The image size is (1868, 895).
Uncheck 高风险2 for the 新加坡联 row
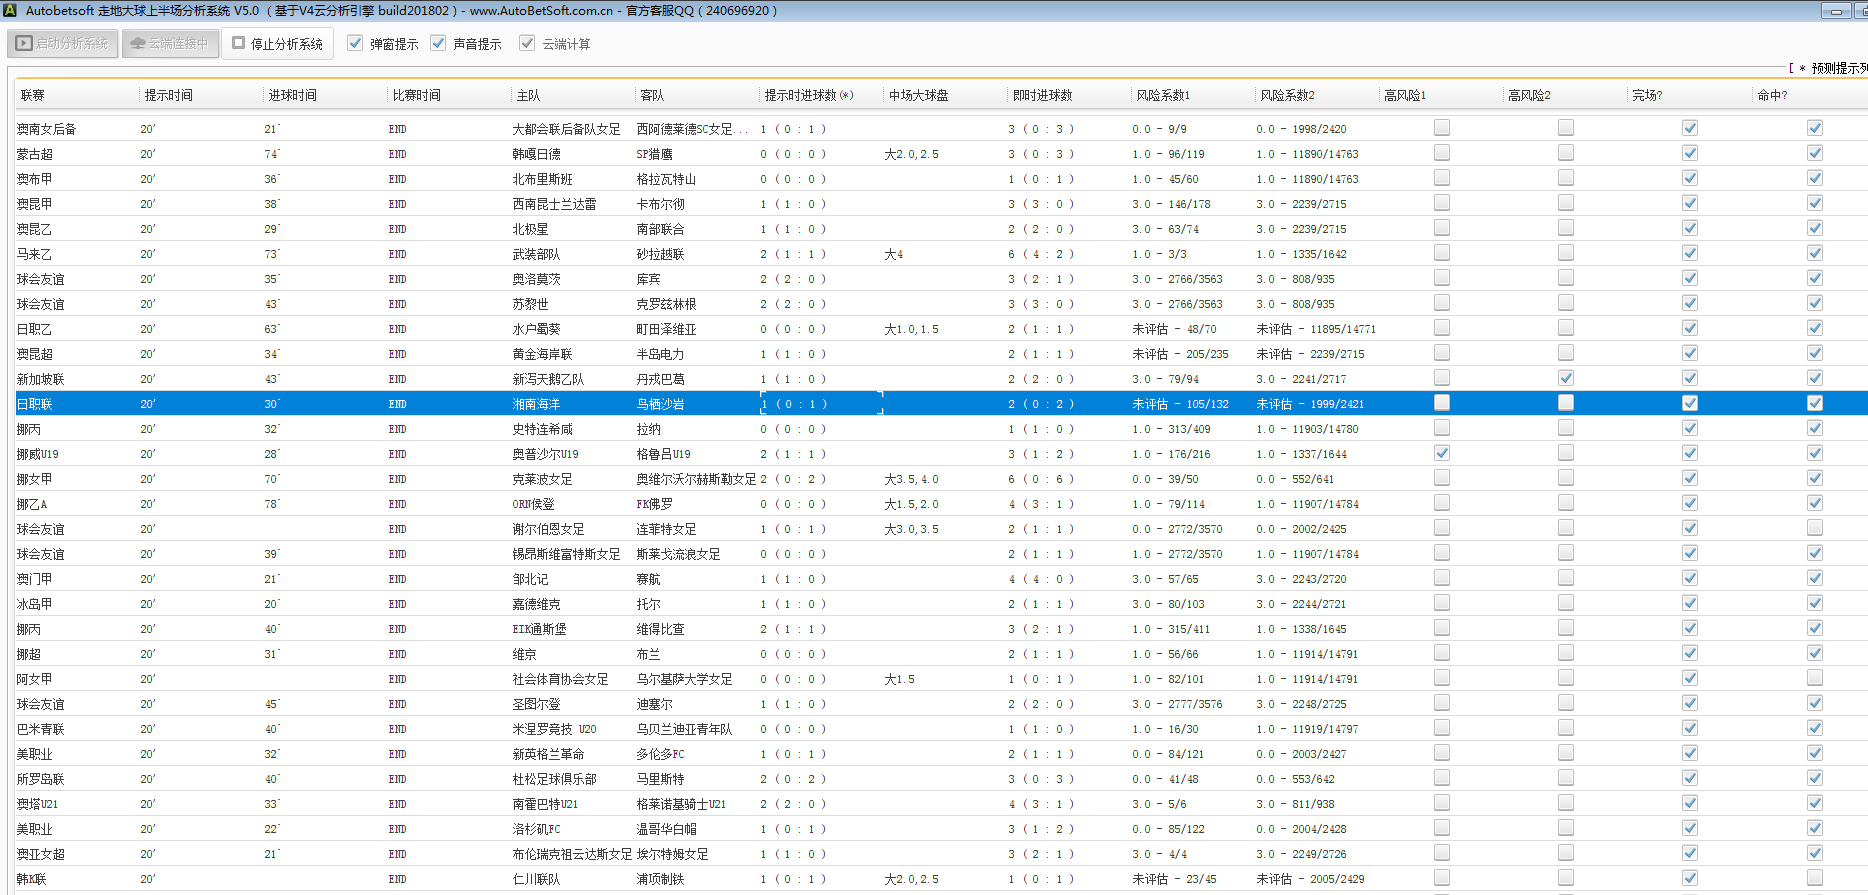tap(1566, 378)
